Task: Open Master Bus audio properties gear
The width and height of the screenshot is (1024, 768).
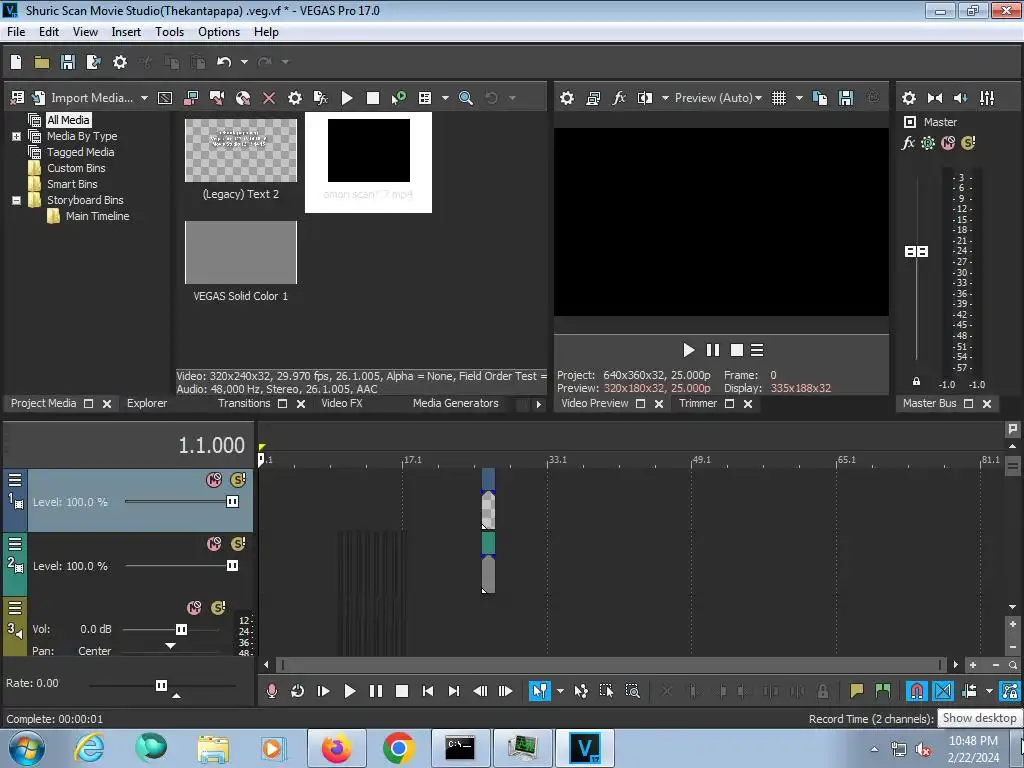Action: pyautogui.click(x=908, y=98)
